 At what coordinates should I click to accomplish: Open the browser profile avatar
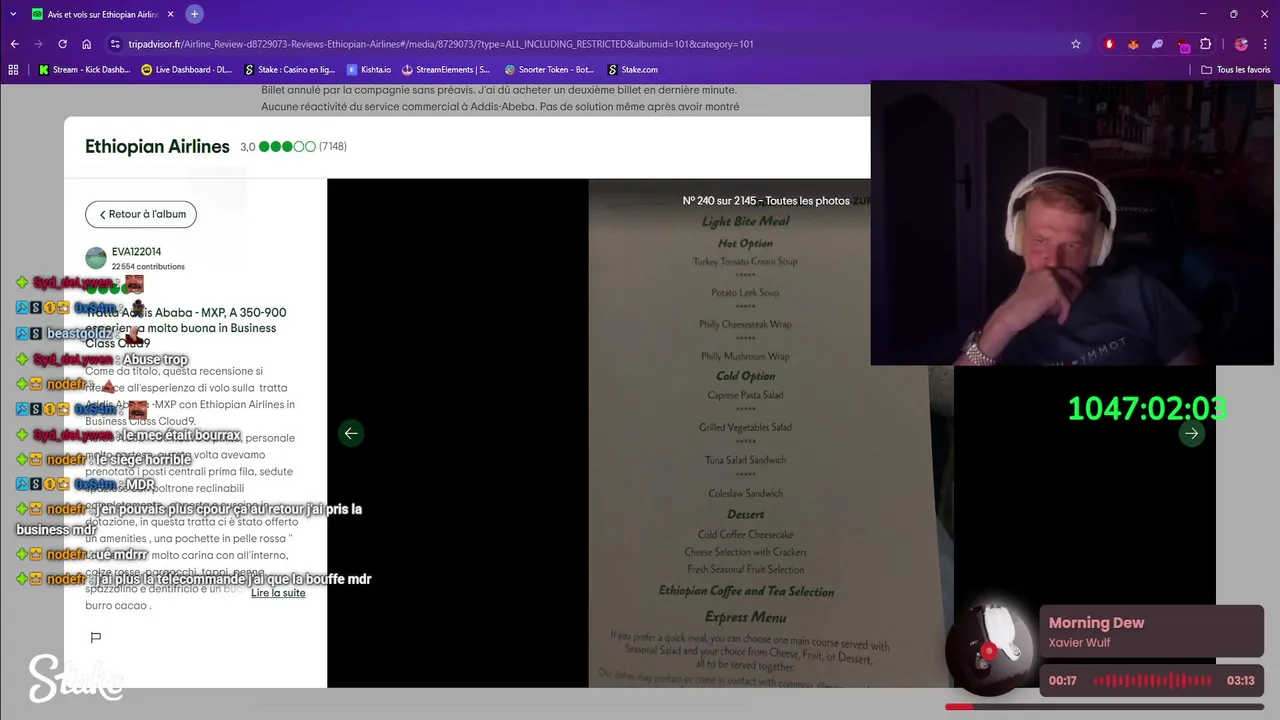(x=1241, y=44)
